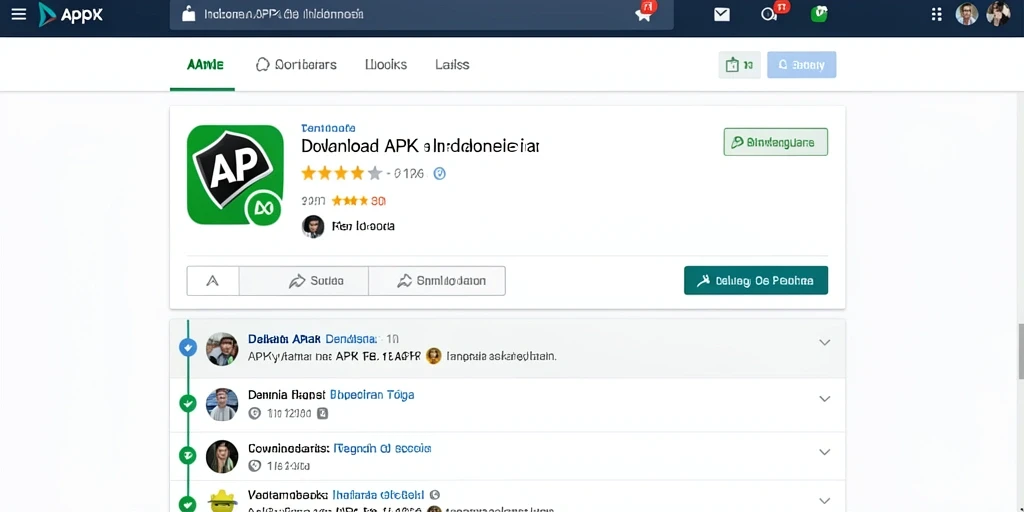Click the Sutioo share button
The height and width of the screenshot is (512, 1024).
[304, 281]
